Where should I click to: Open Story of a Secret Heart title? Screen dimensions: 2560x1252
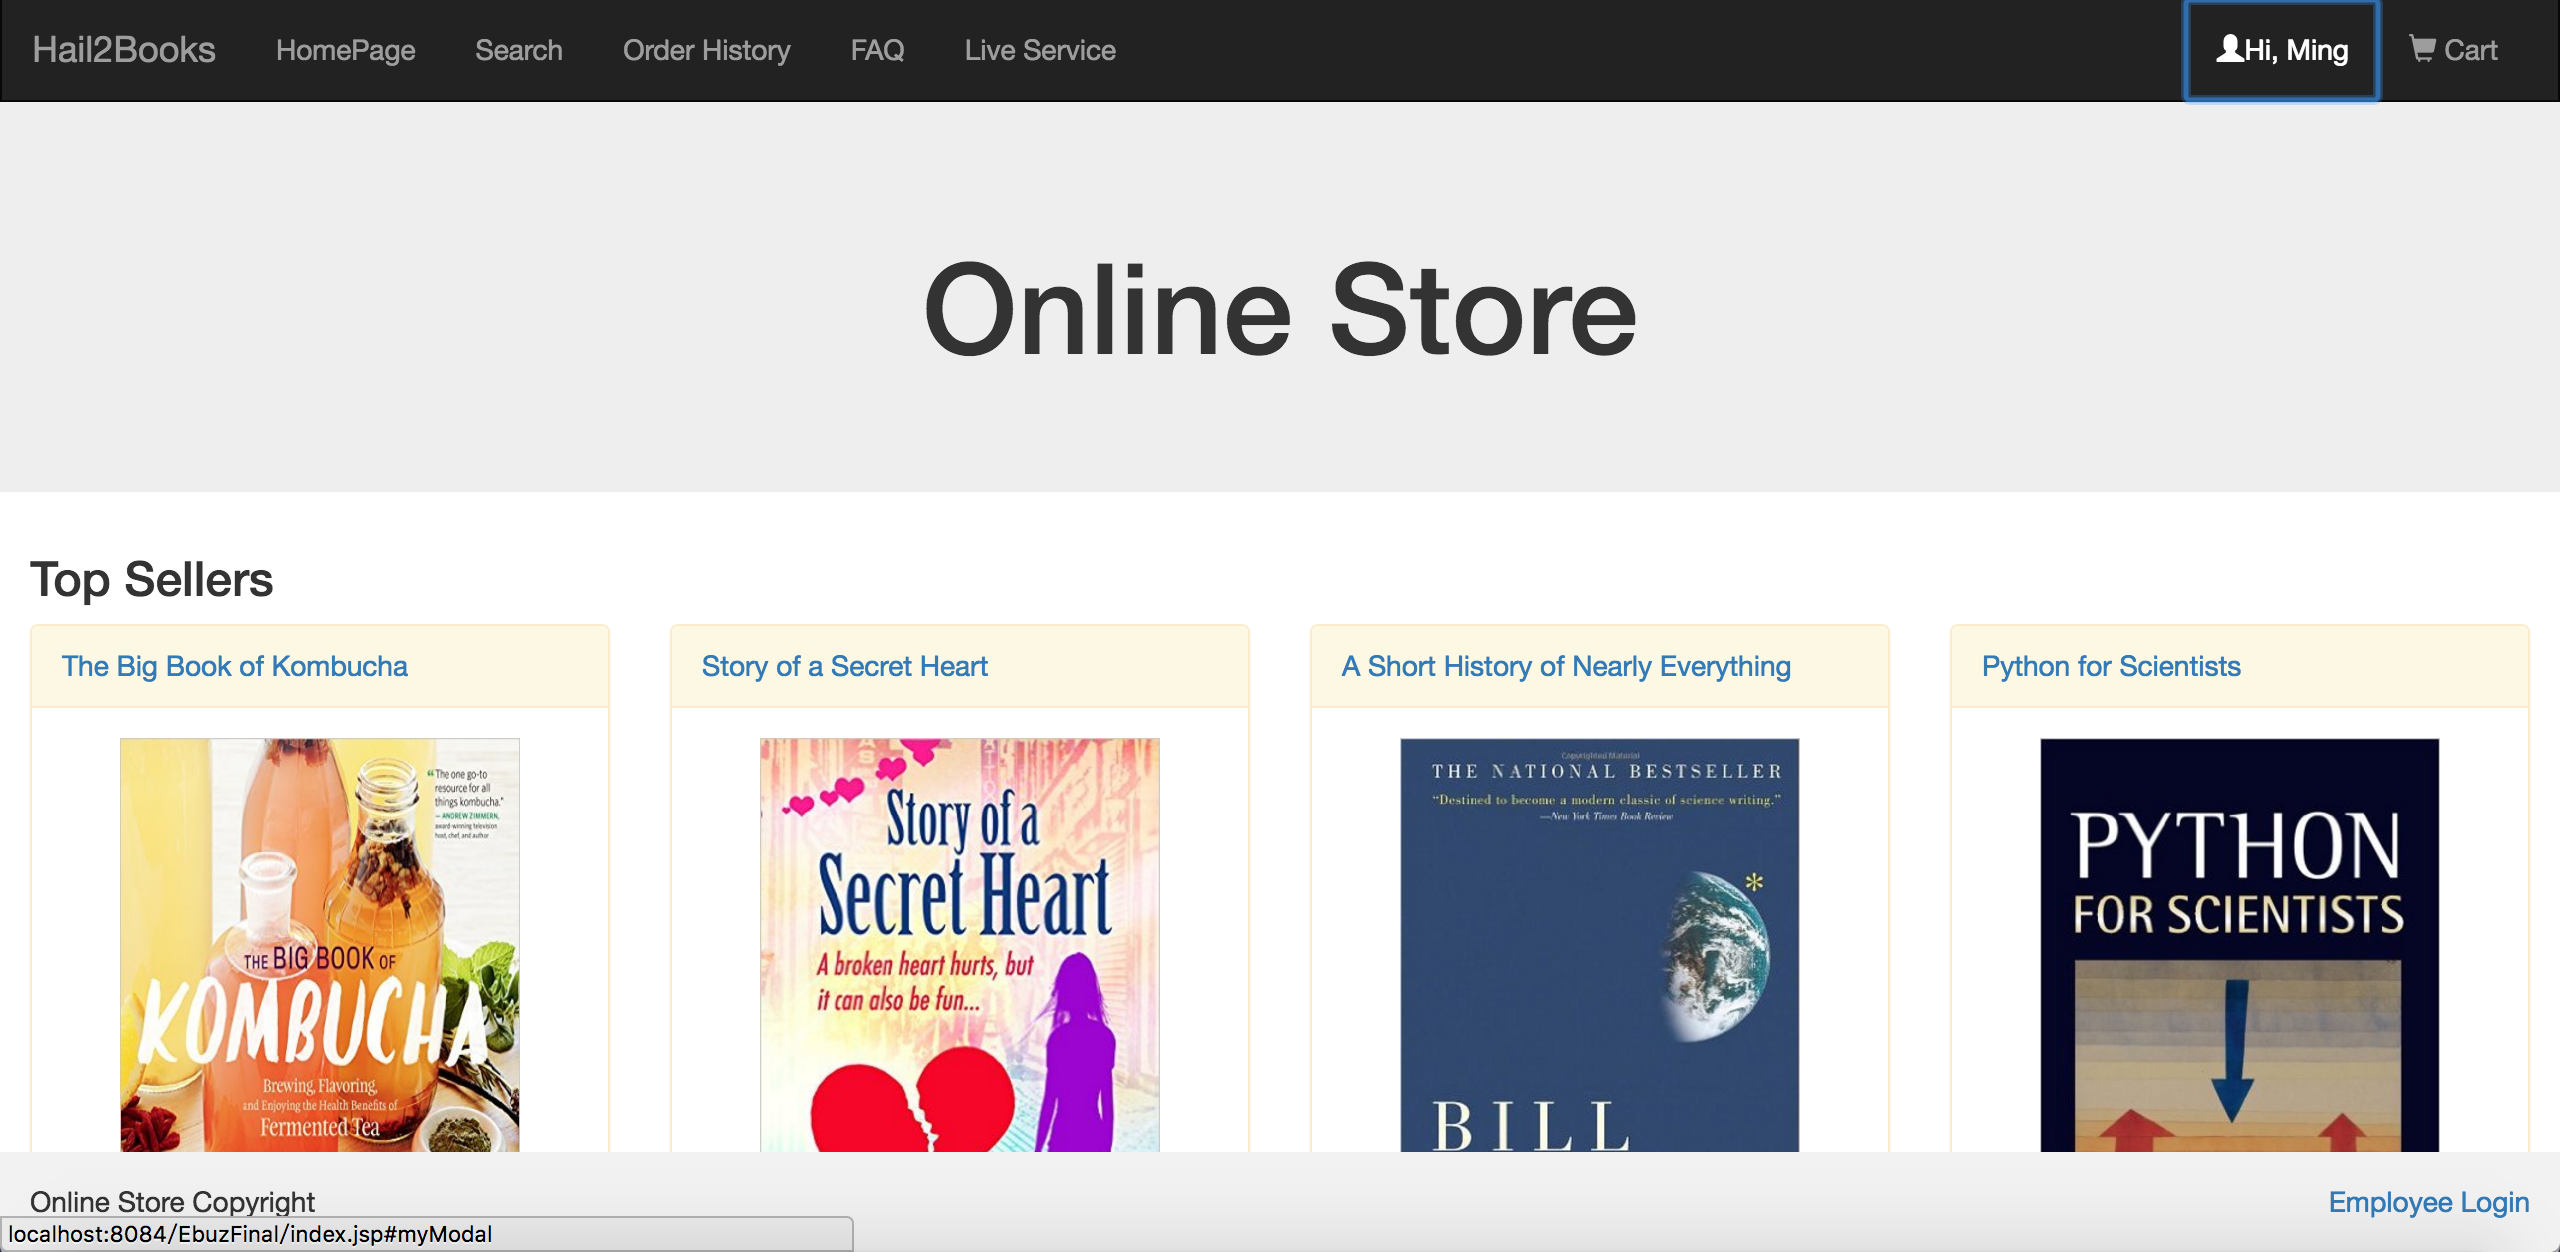click(844, 666)
